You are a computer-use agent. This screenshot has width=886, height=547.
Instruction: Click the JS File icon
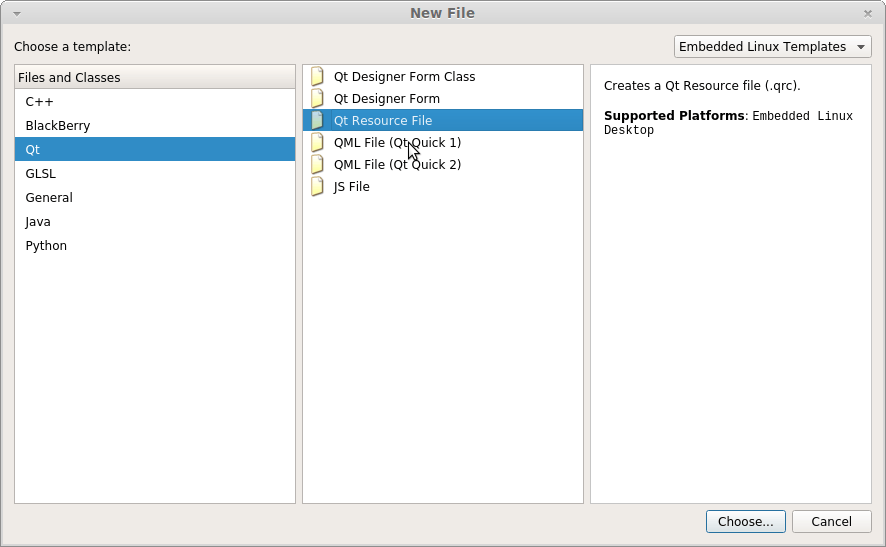(318, 186)
